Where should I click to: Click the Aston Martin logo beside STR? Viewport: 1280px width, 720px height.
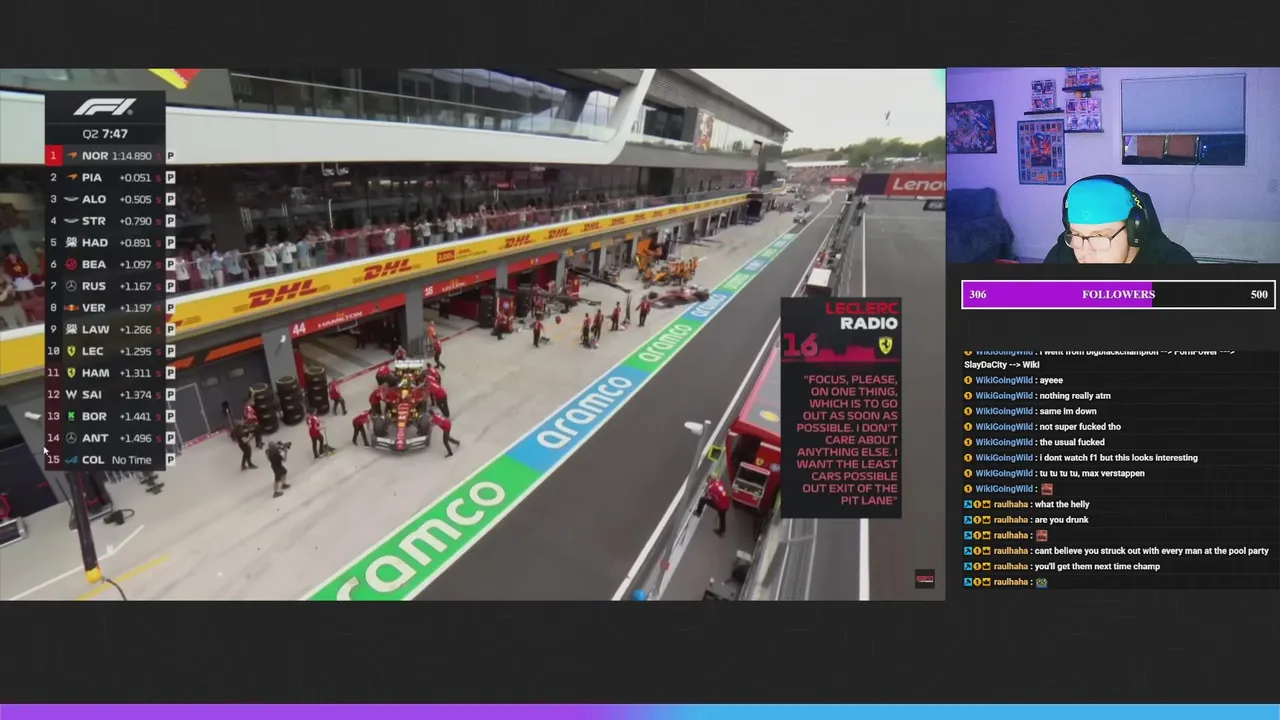pyautogui.click(x=71, y=221)
